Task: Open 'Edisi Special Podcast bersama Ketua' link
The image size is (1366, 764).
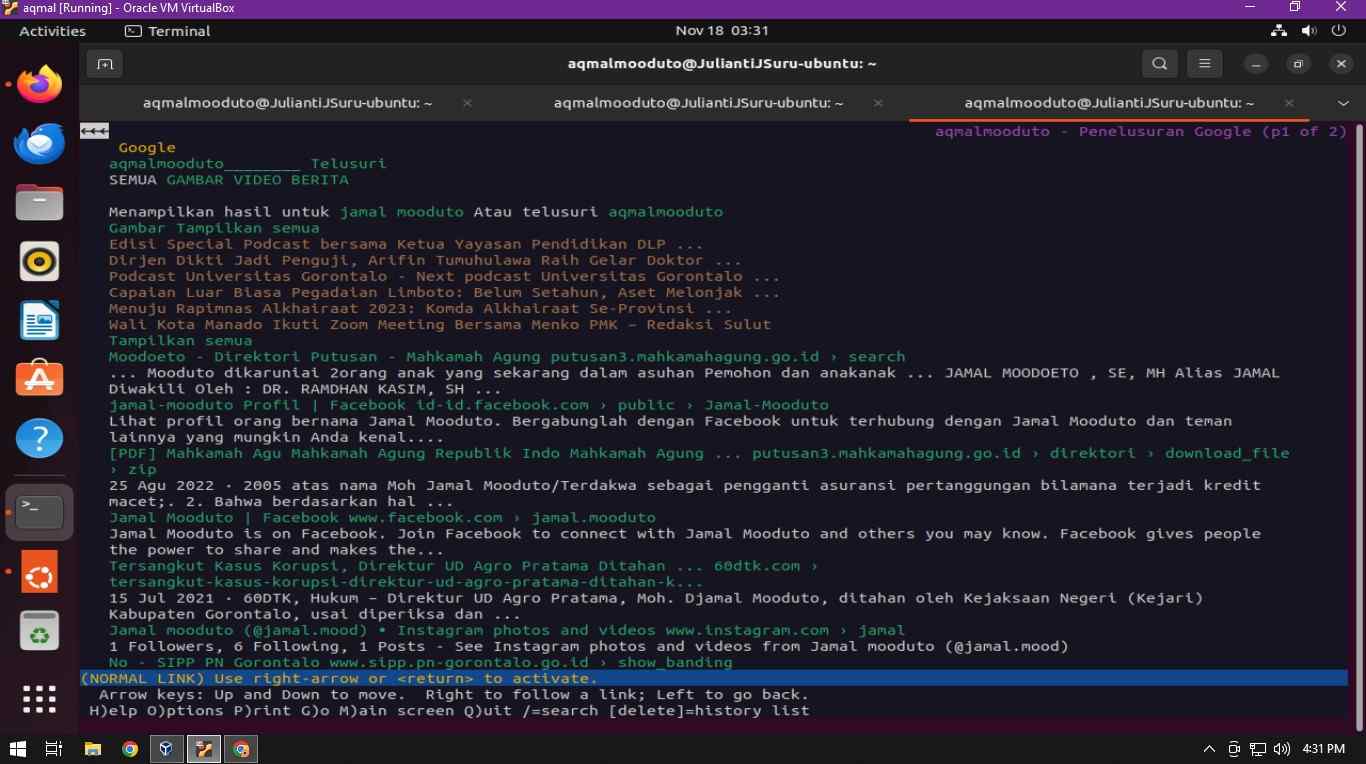Action: (x=406, y=244)
